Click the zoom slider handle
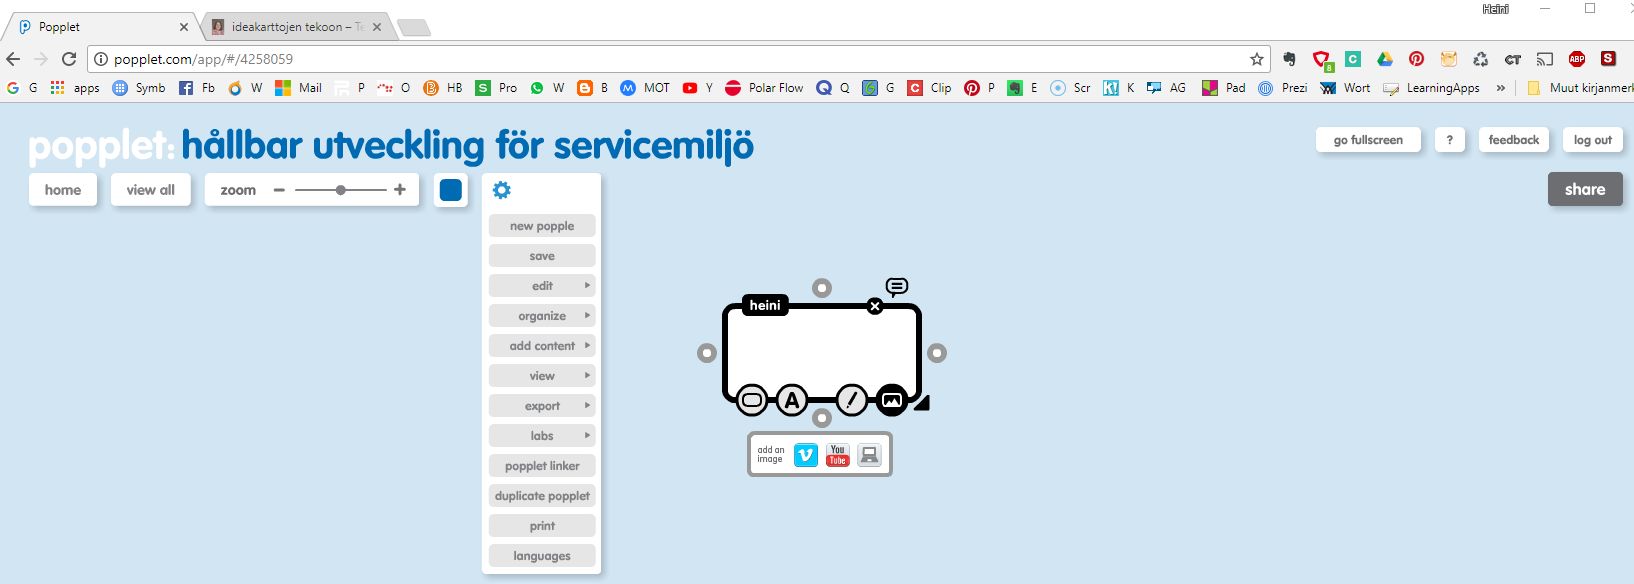Image resolution: width=1634 pixels, height=584 pixels. [x=341, y=190]
